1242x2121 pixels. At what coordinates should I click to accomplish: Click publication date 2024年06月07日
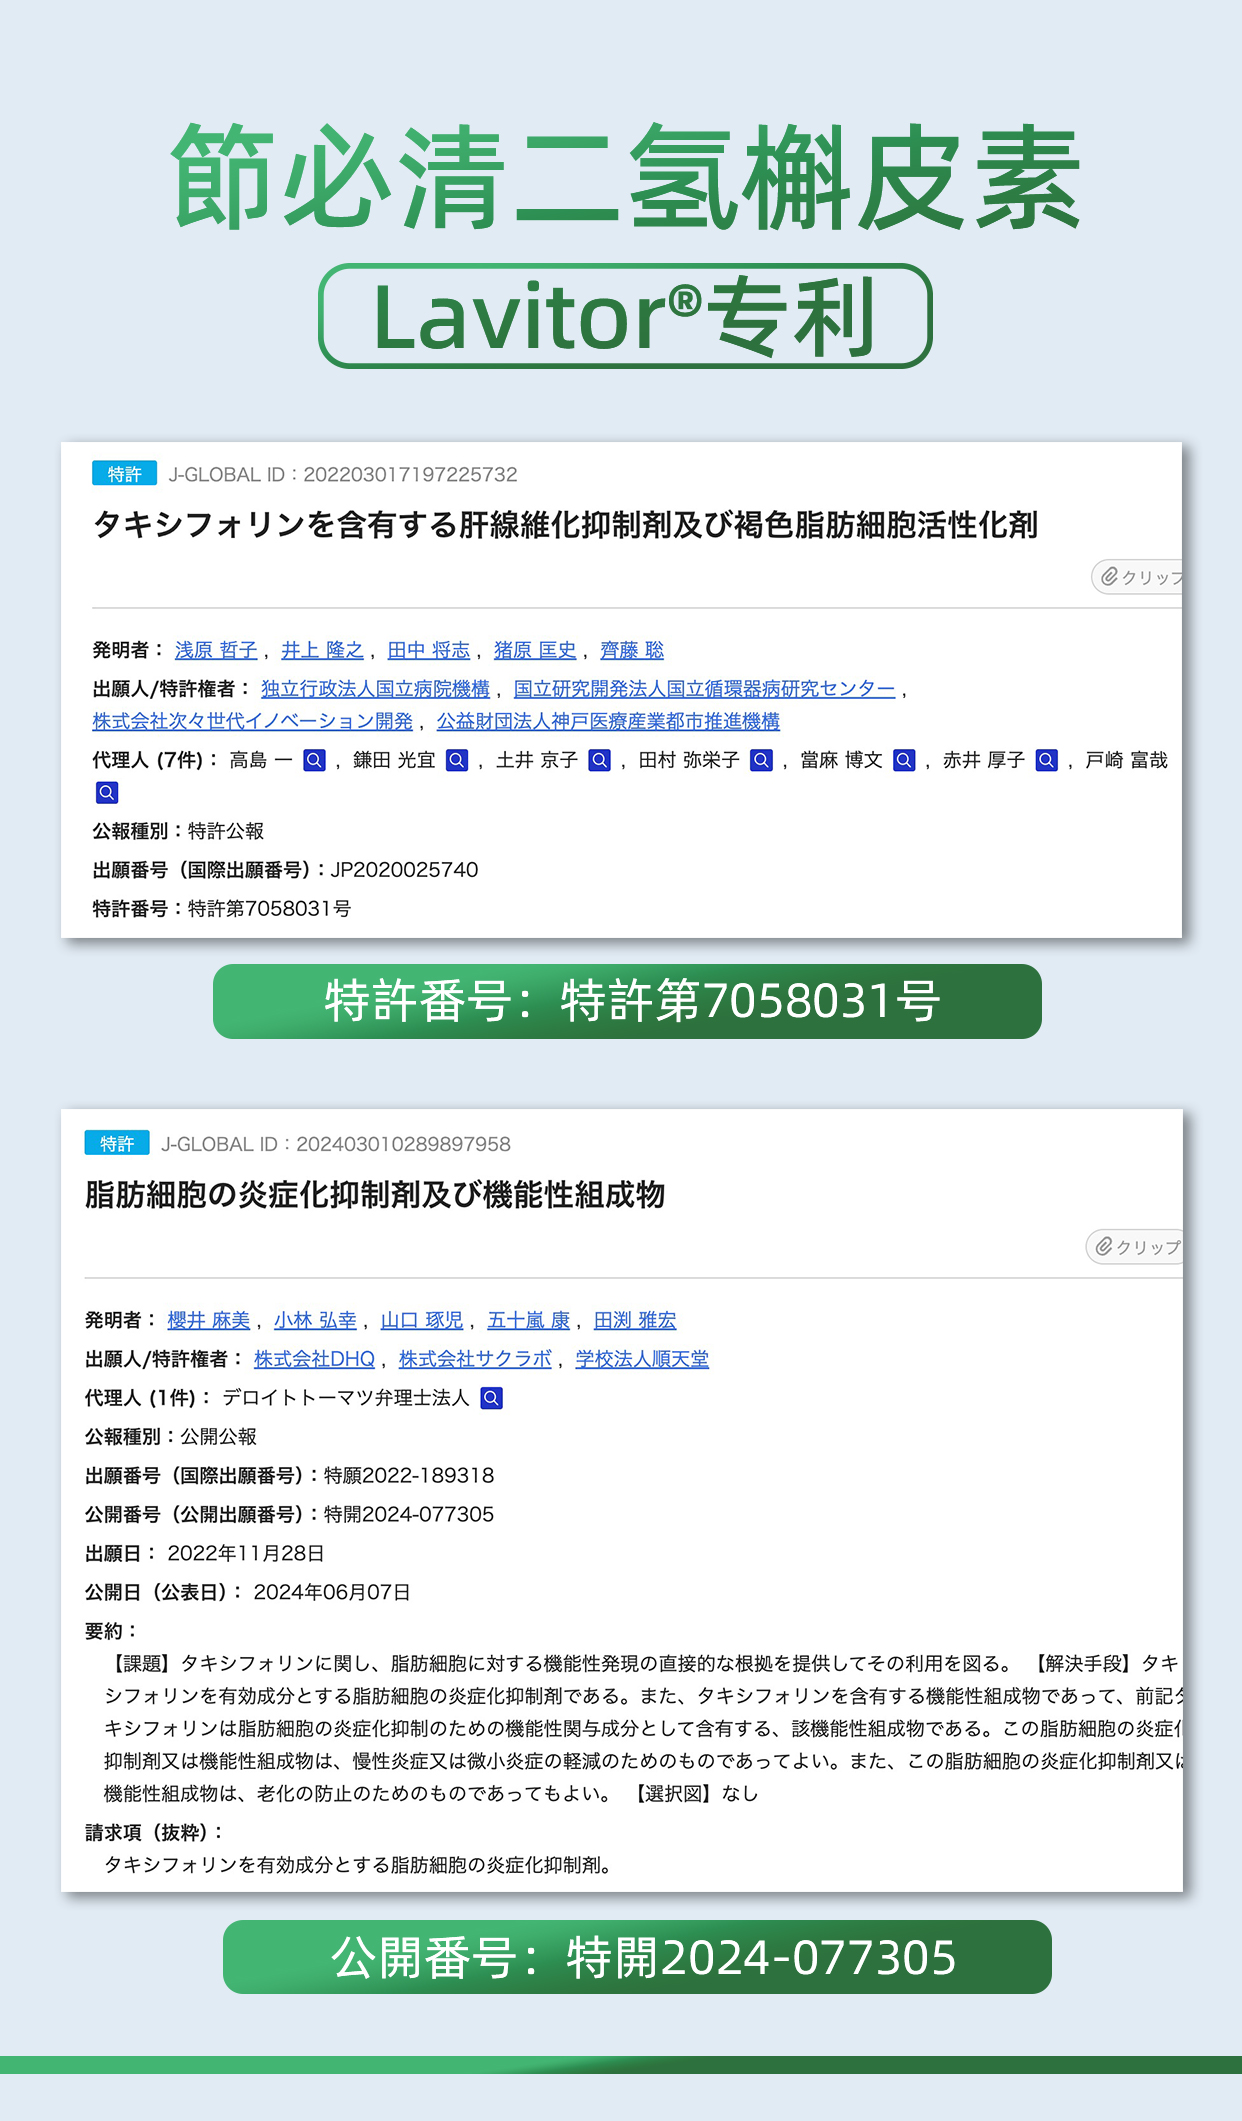click(x=332, y=1593)
